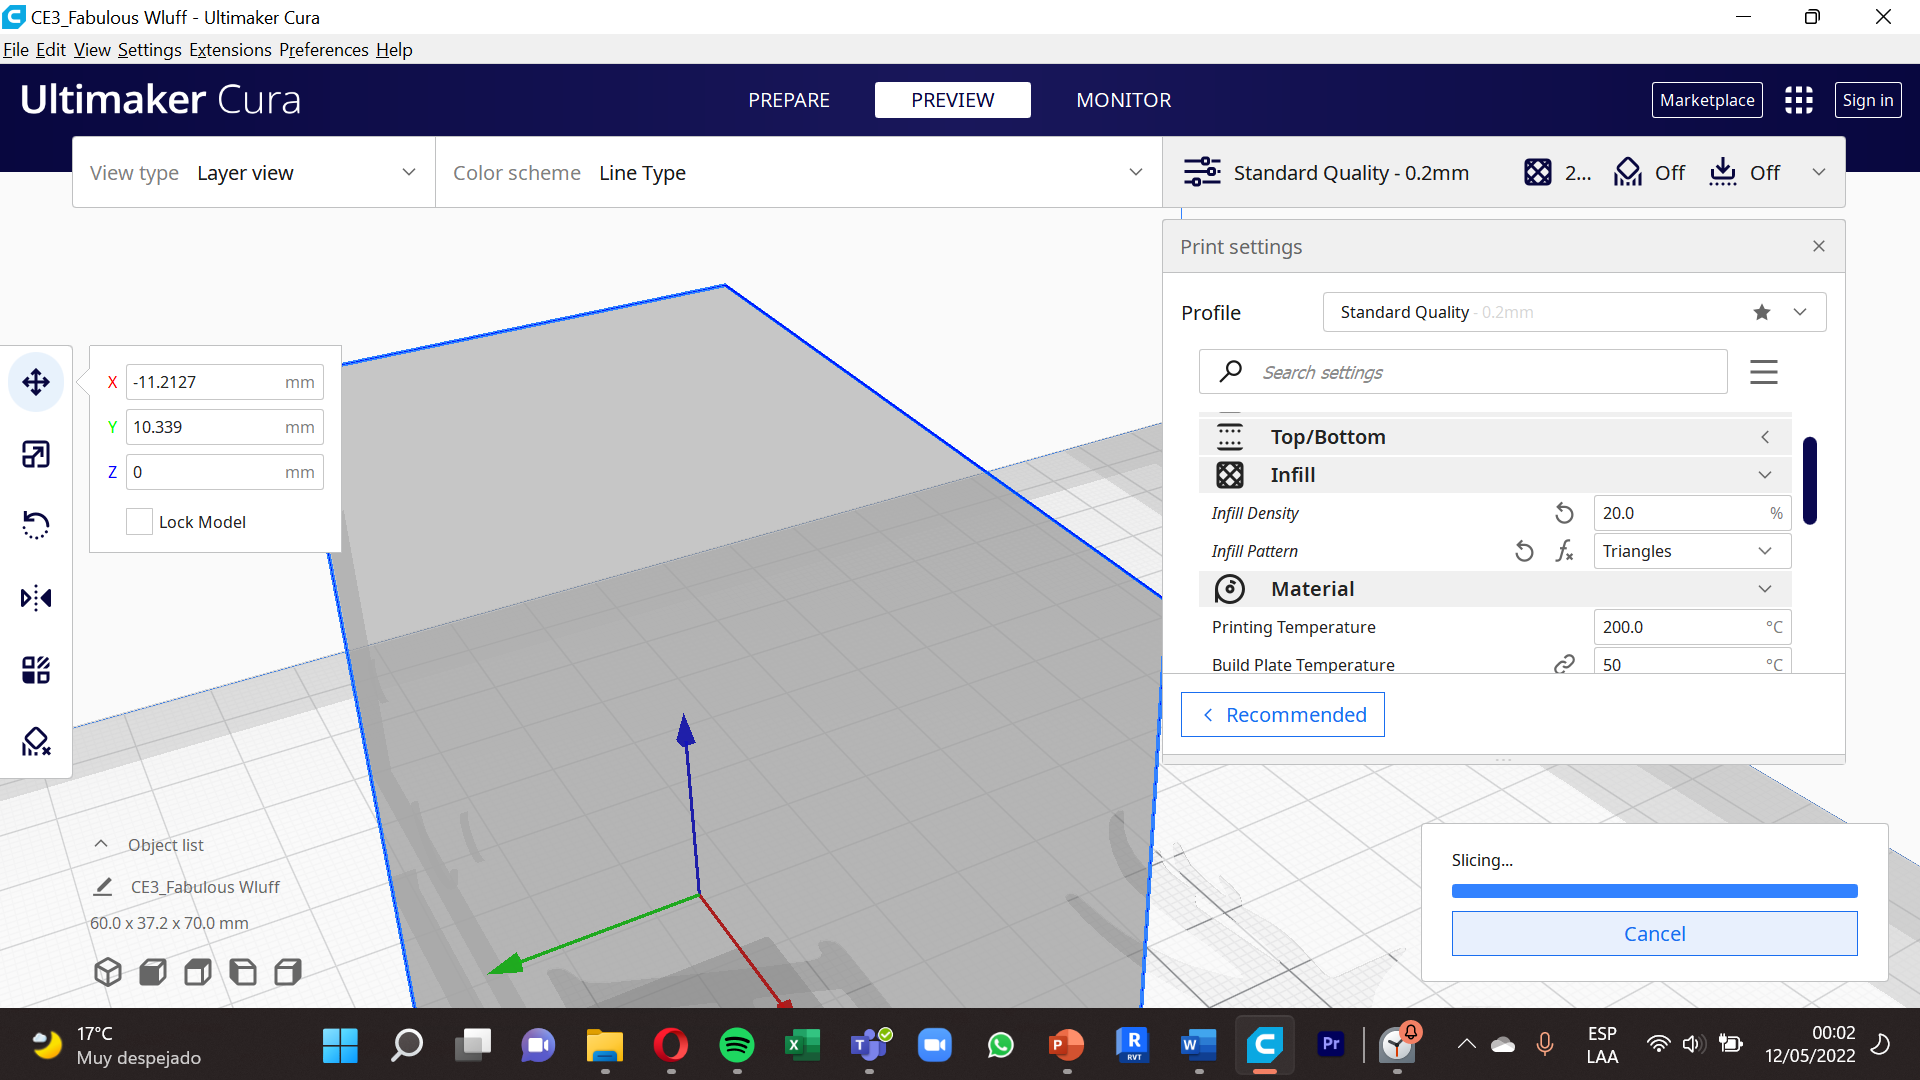Image resolution: width=1920 pixels, height=1080 pixels.
Task: Enable the Lock Model checkbox
Action: coord(139,521)
